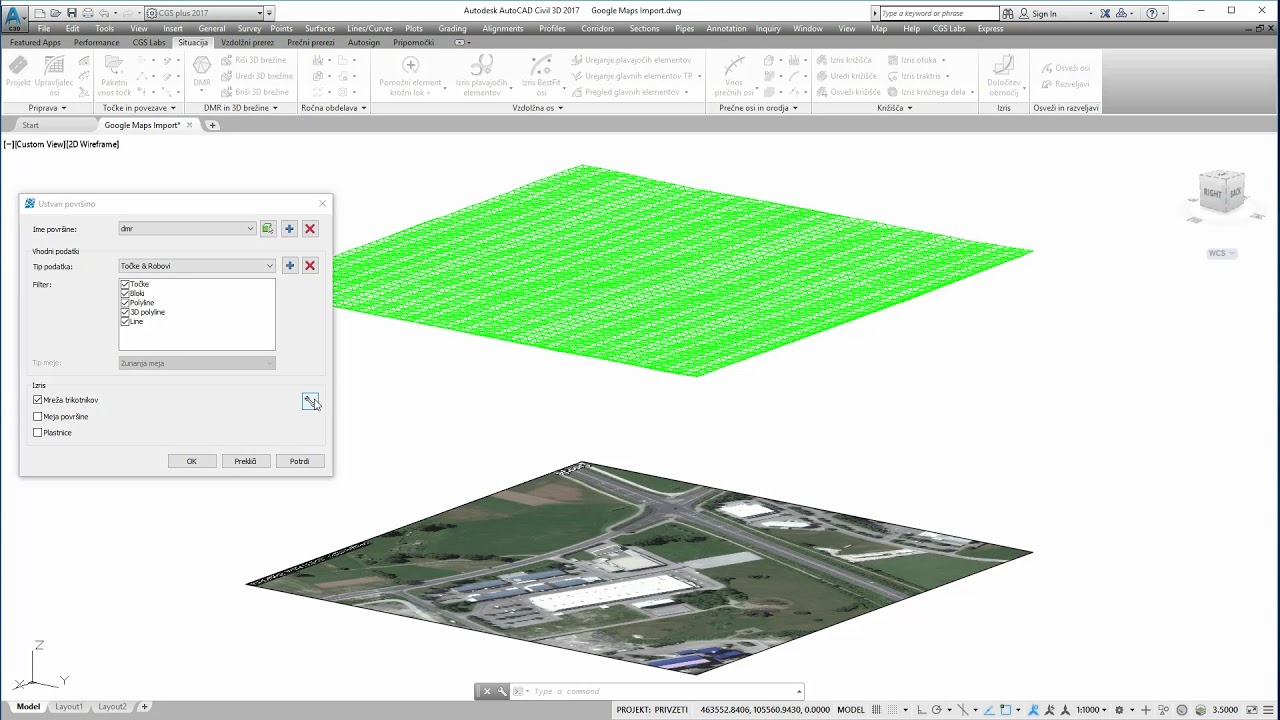Click the red X beside Tip podatka
1280x720 pixels.
(310, 266)
